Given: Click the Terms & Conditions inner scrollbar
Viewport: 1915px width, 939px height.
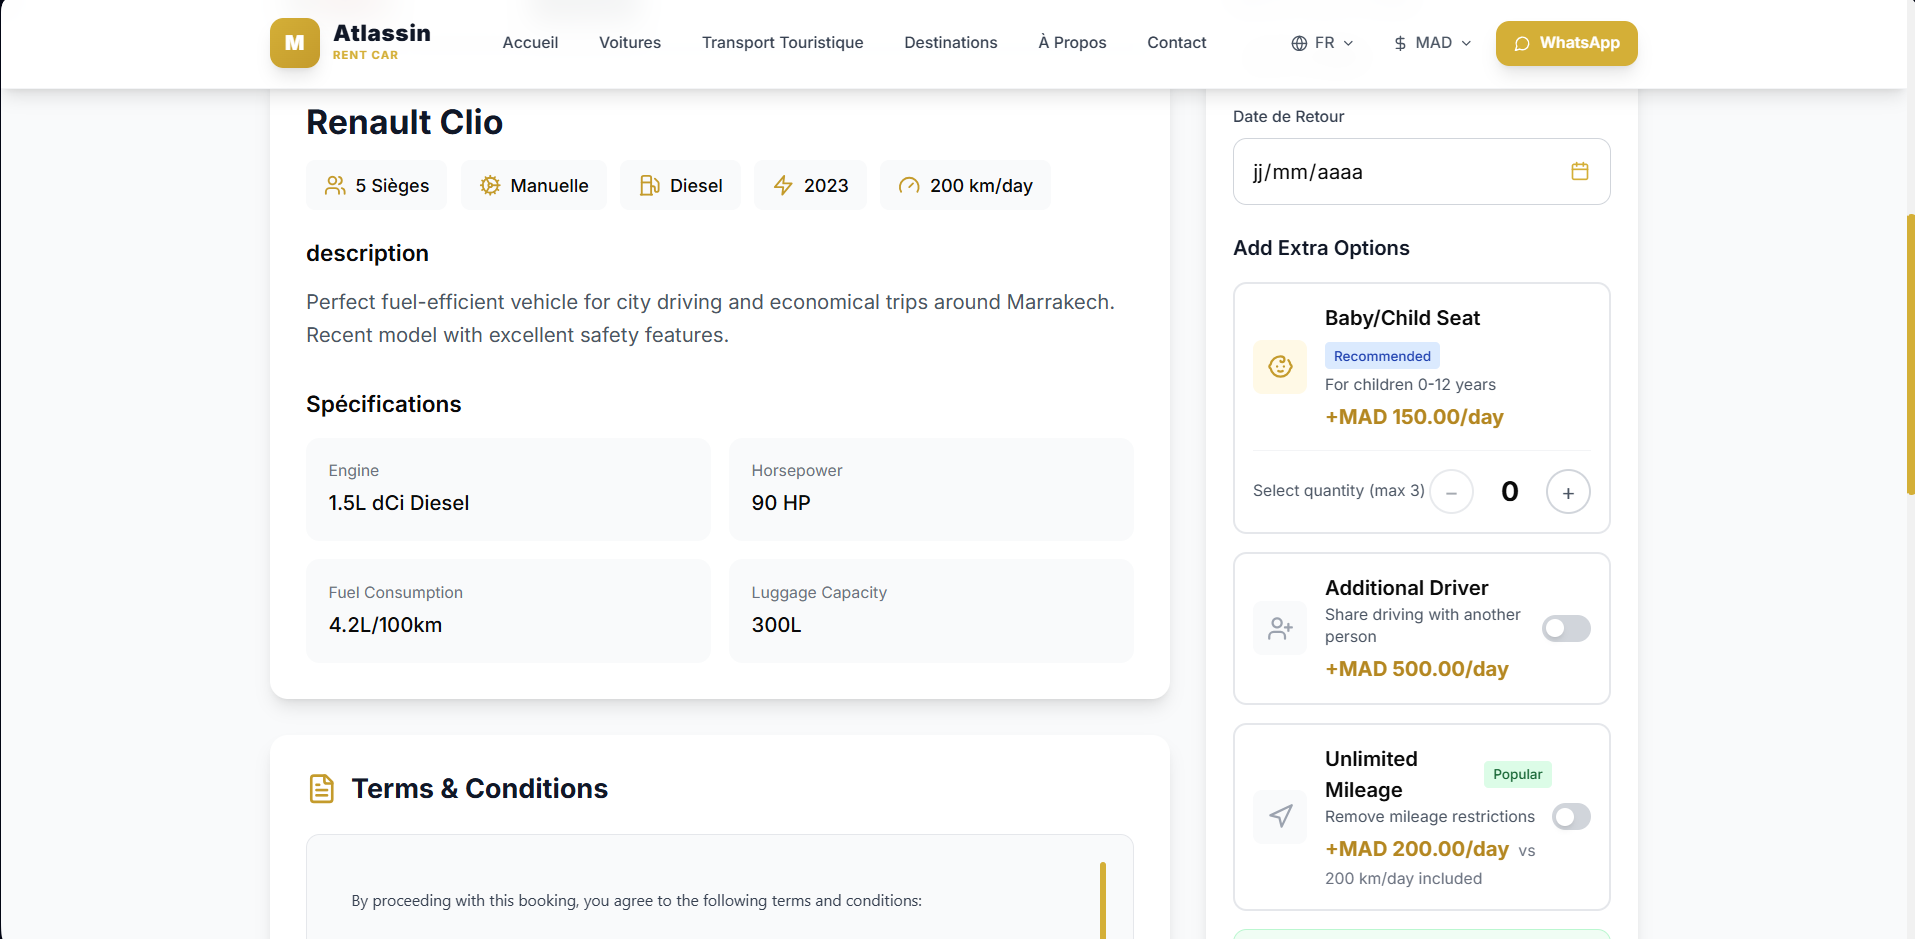Looking at the screenshot, I should [x=1103, y=900].
